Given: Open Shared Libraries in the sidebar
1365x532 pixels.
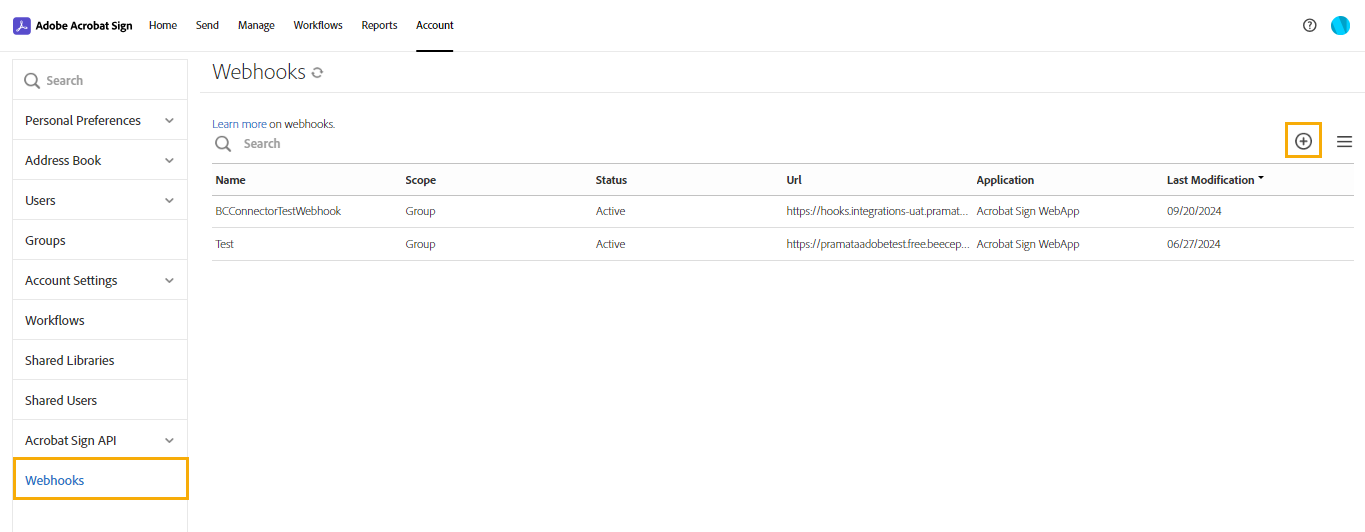Looking at the screenshot, I should click(100, 360).
